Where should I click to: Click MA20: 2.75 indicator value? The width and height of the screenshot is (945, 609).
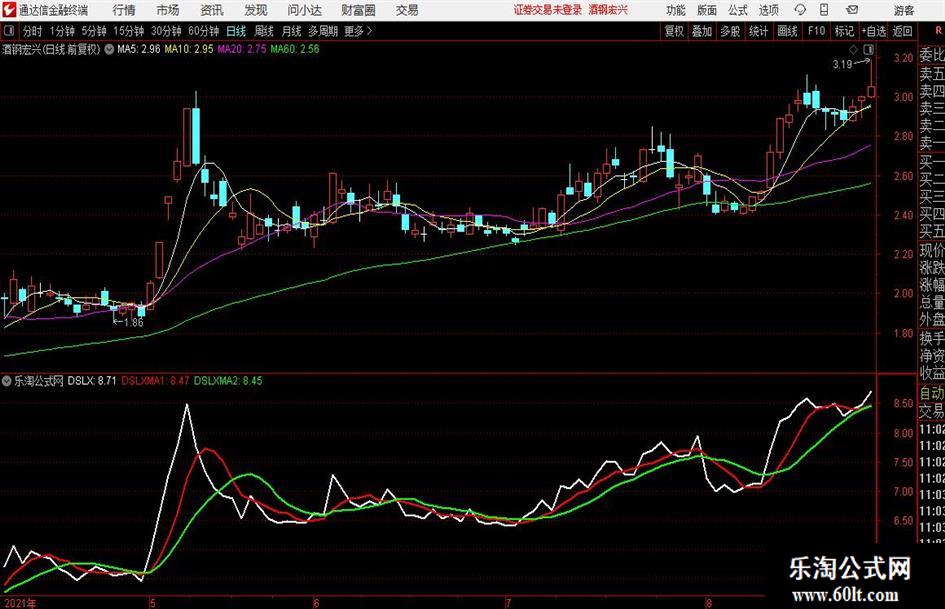tap(242, 49)
